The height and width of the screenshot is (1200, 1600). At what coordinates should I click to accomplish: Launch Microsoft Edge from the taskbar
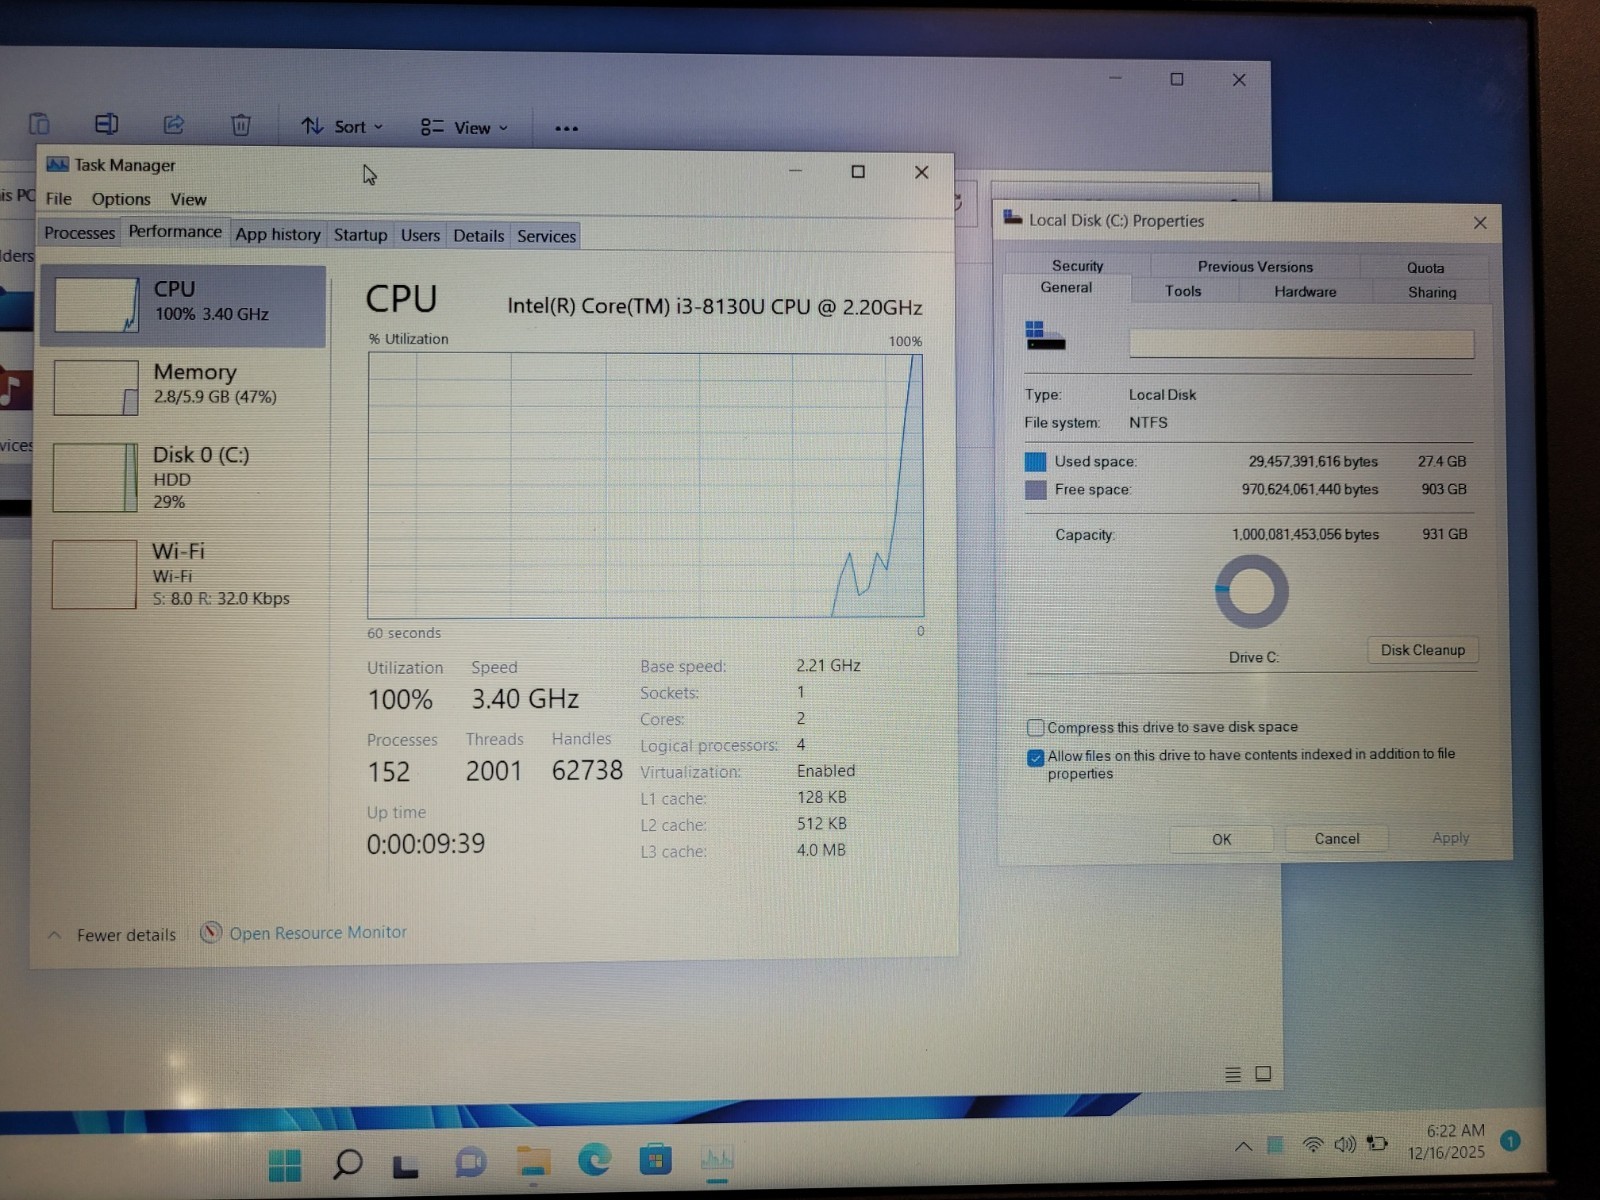point(594,1160)
